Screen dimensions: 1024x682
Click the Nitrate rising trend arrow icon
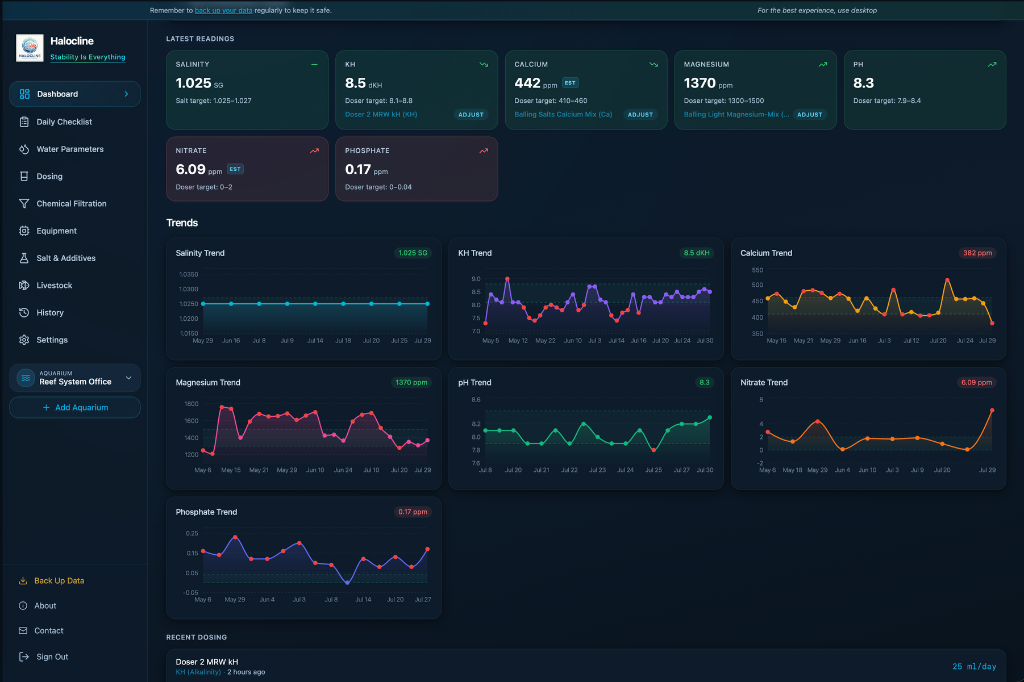click(x=314, y=151)
